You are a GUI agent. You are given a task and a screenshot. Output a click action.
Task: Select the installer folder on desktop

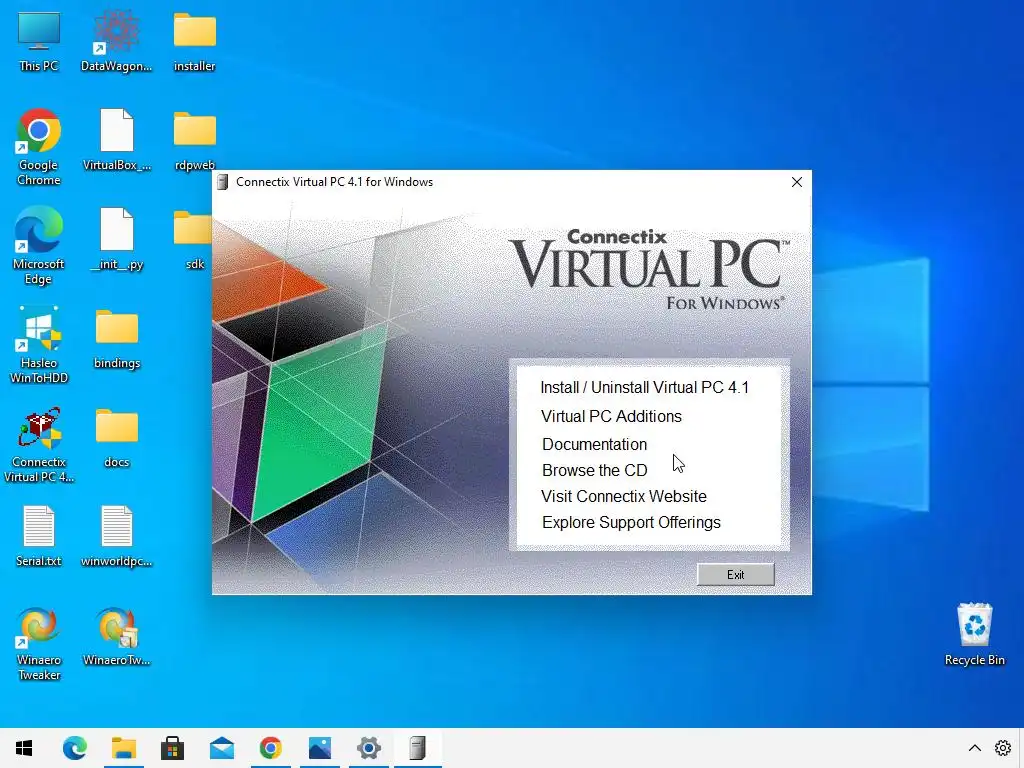point(195,42)
